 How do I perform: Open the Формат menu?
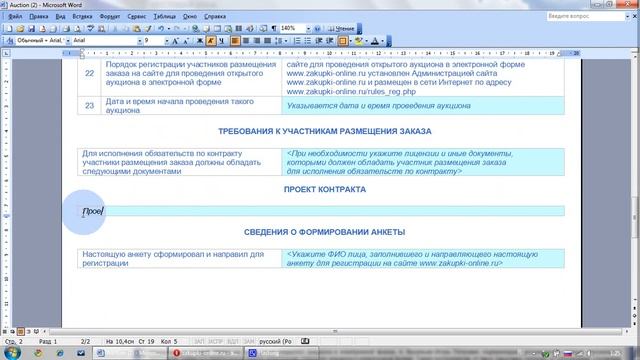[x=110, y=16]
